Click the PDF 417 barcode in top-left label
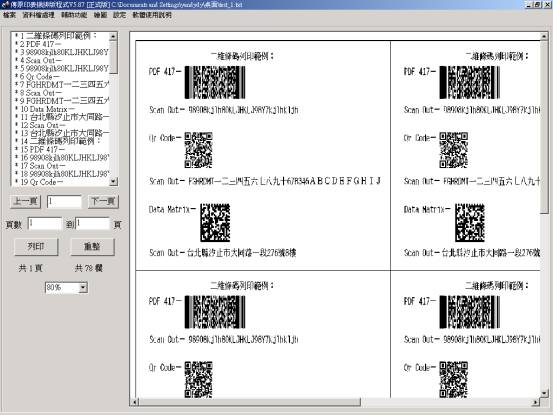 coord(215,82)
